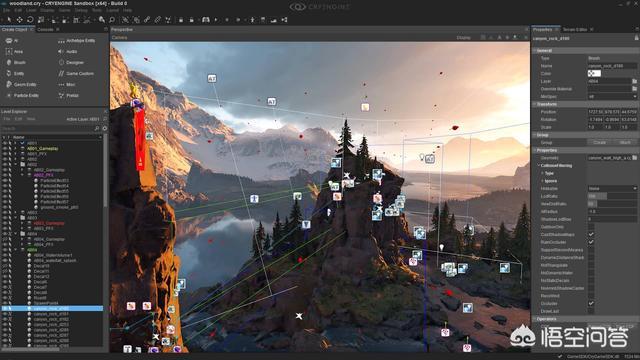Click the Color swatch in General

pos(594,73)
